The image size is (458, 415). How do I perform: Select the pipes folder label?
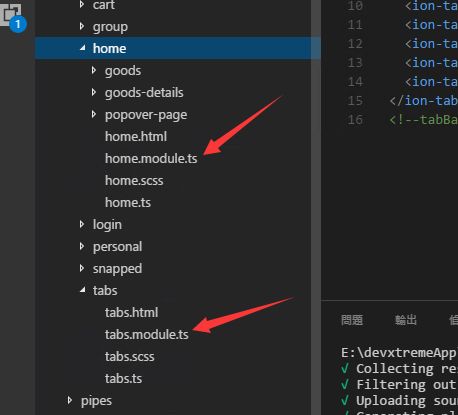click(x=96, y=401)
